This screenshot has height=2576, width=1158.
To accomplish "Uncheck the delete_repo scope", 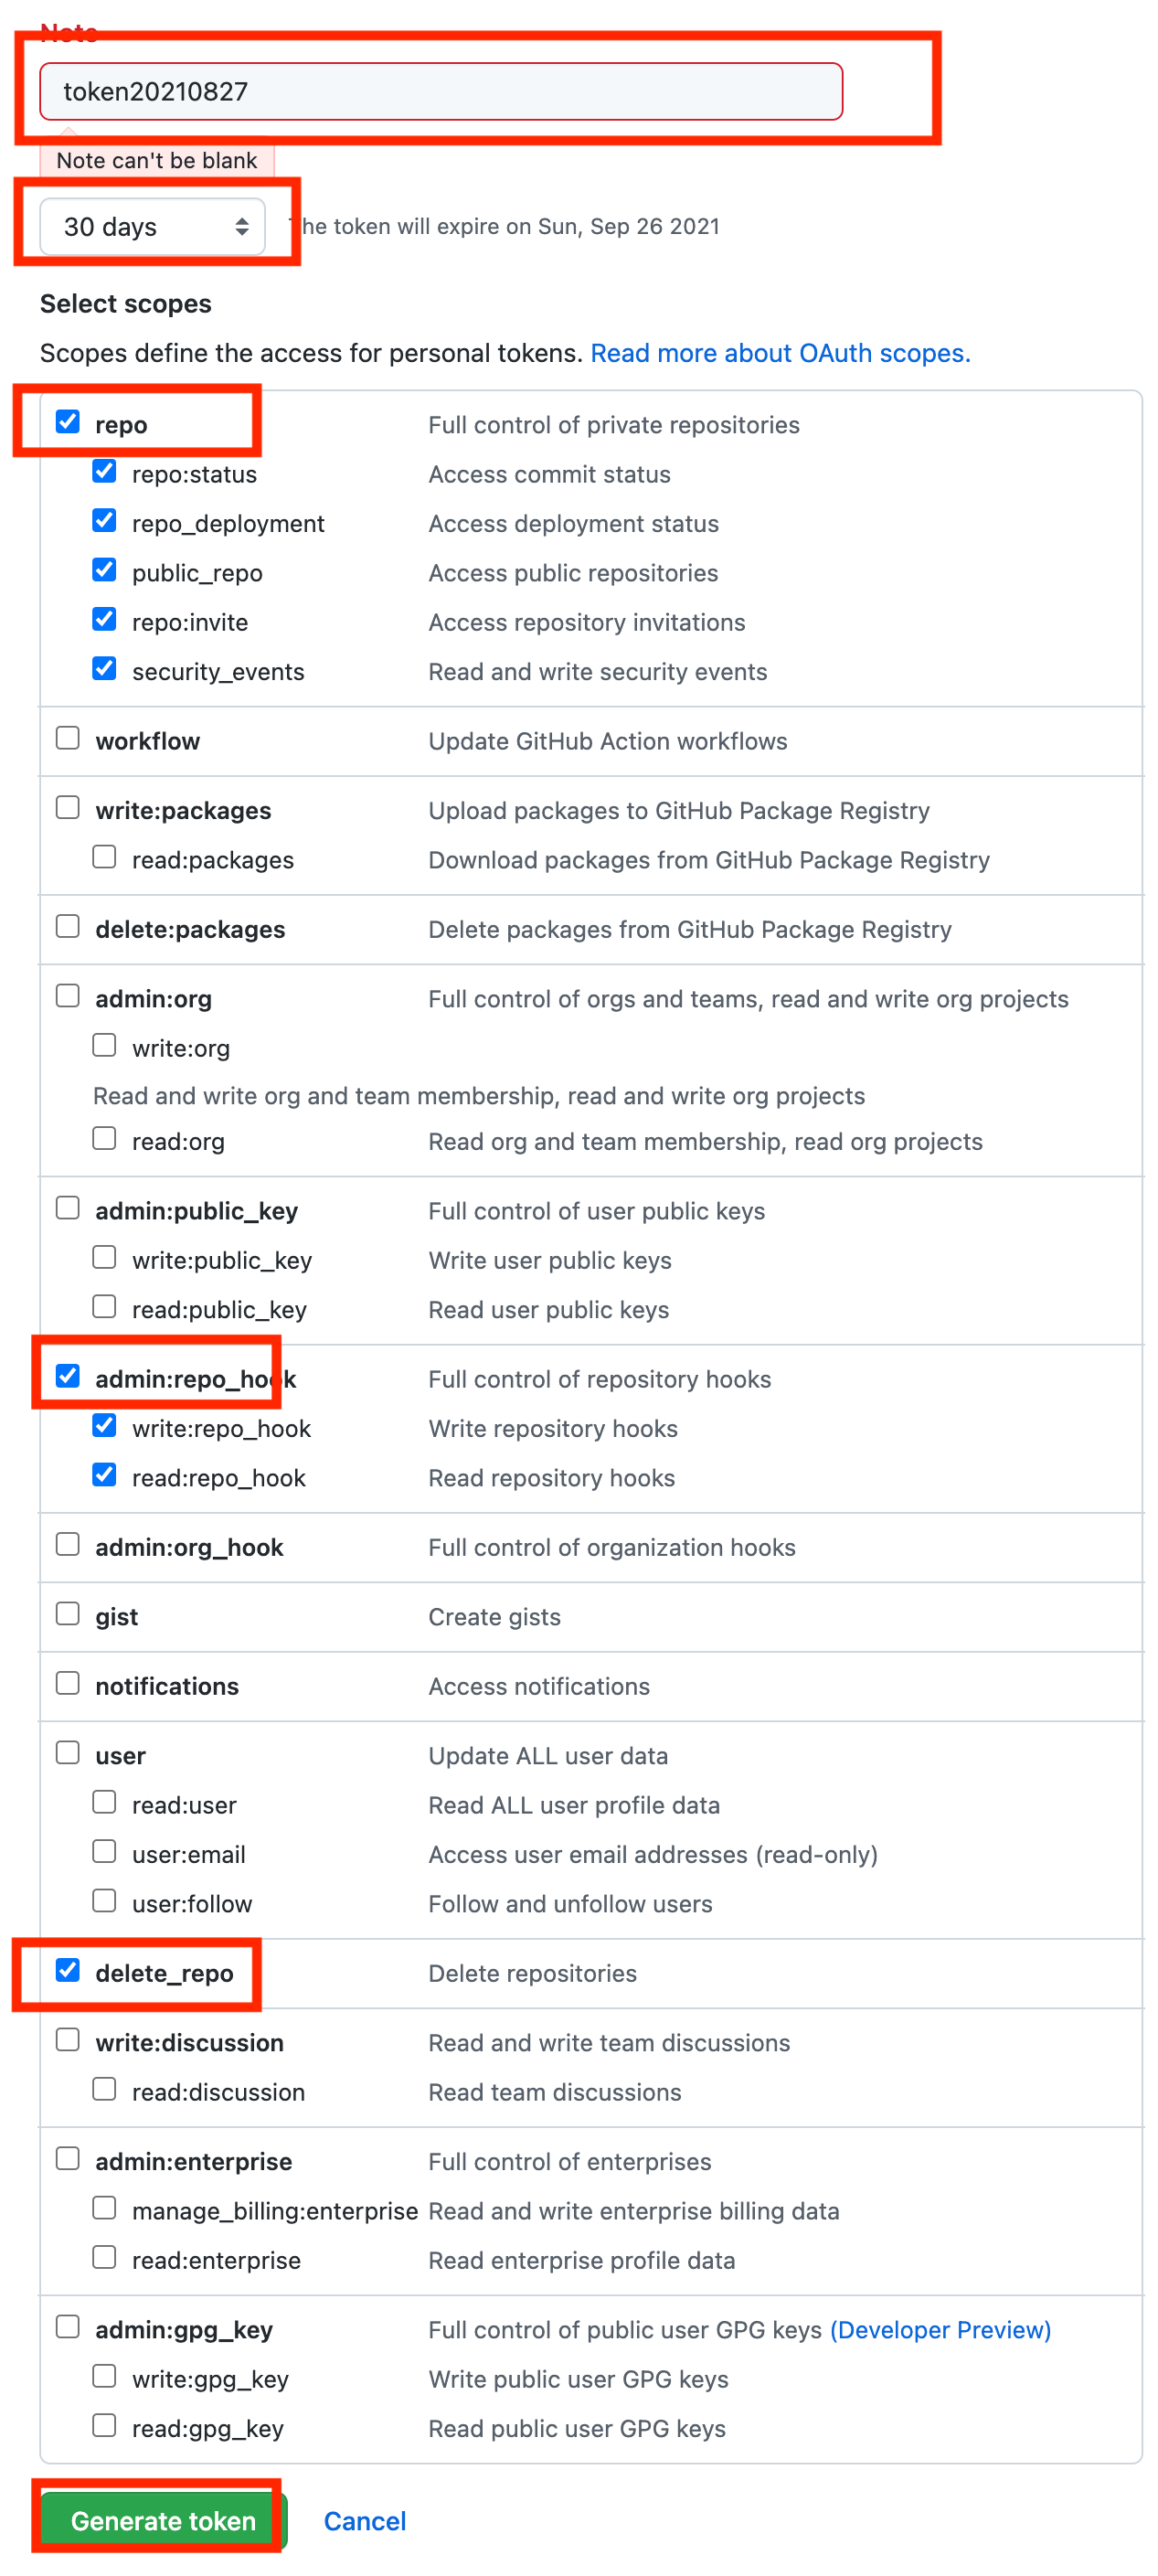I will (x=67, y=1970).
